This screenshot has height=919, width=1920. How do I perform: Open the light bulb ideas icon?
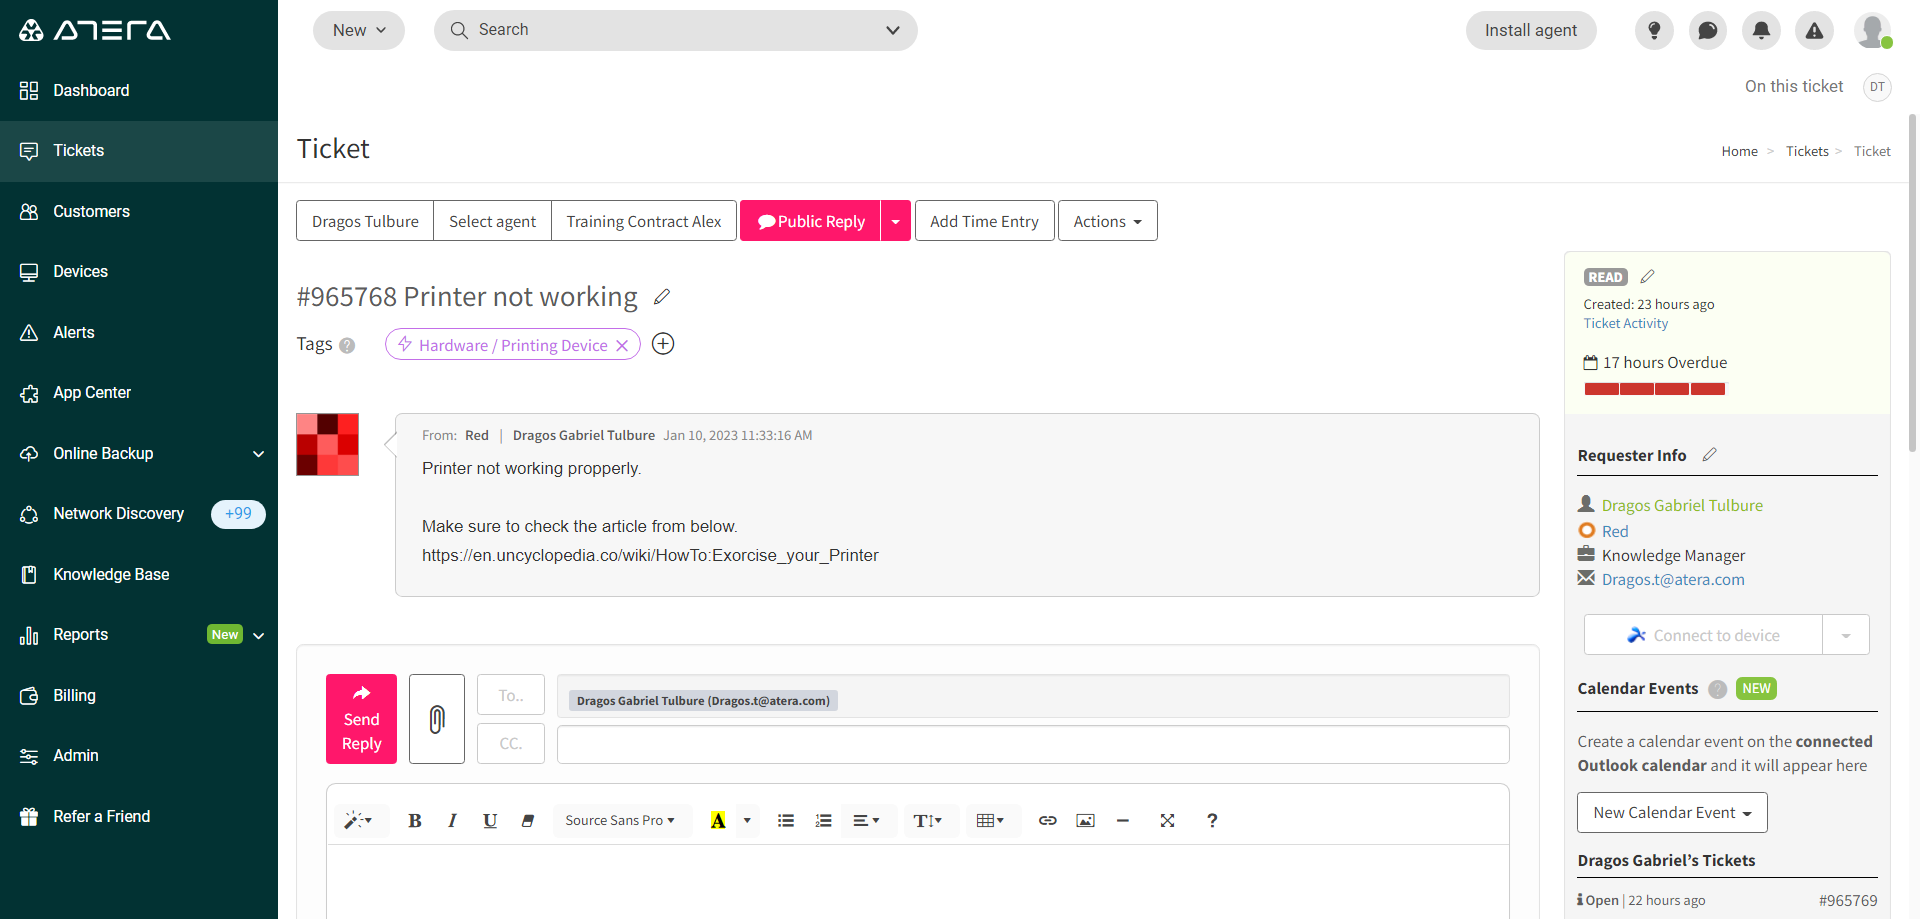click(x=1653, y=30)
